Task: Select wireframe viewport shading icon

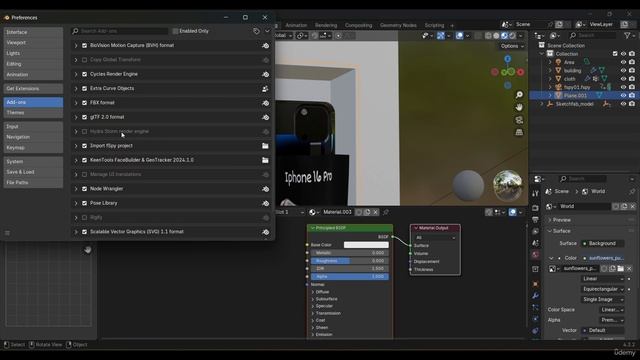Action: (488, 36)
